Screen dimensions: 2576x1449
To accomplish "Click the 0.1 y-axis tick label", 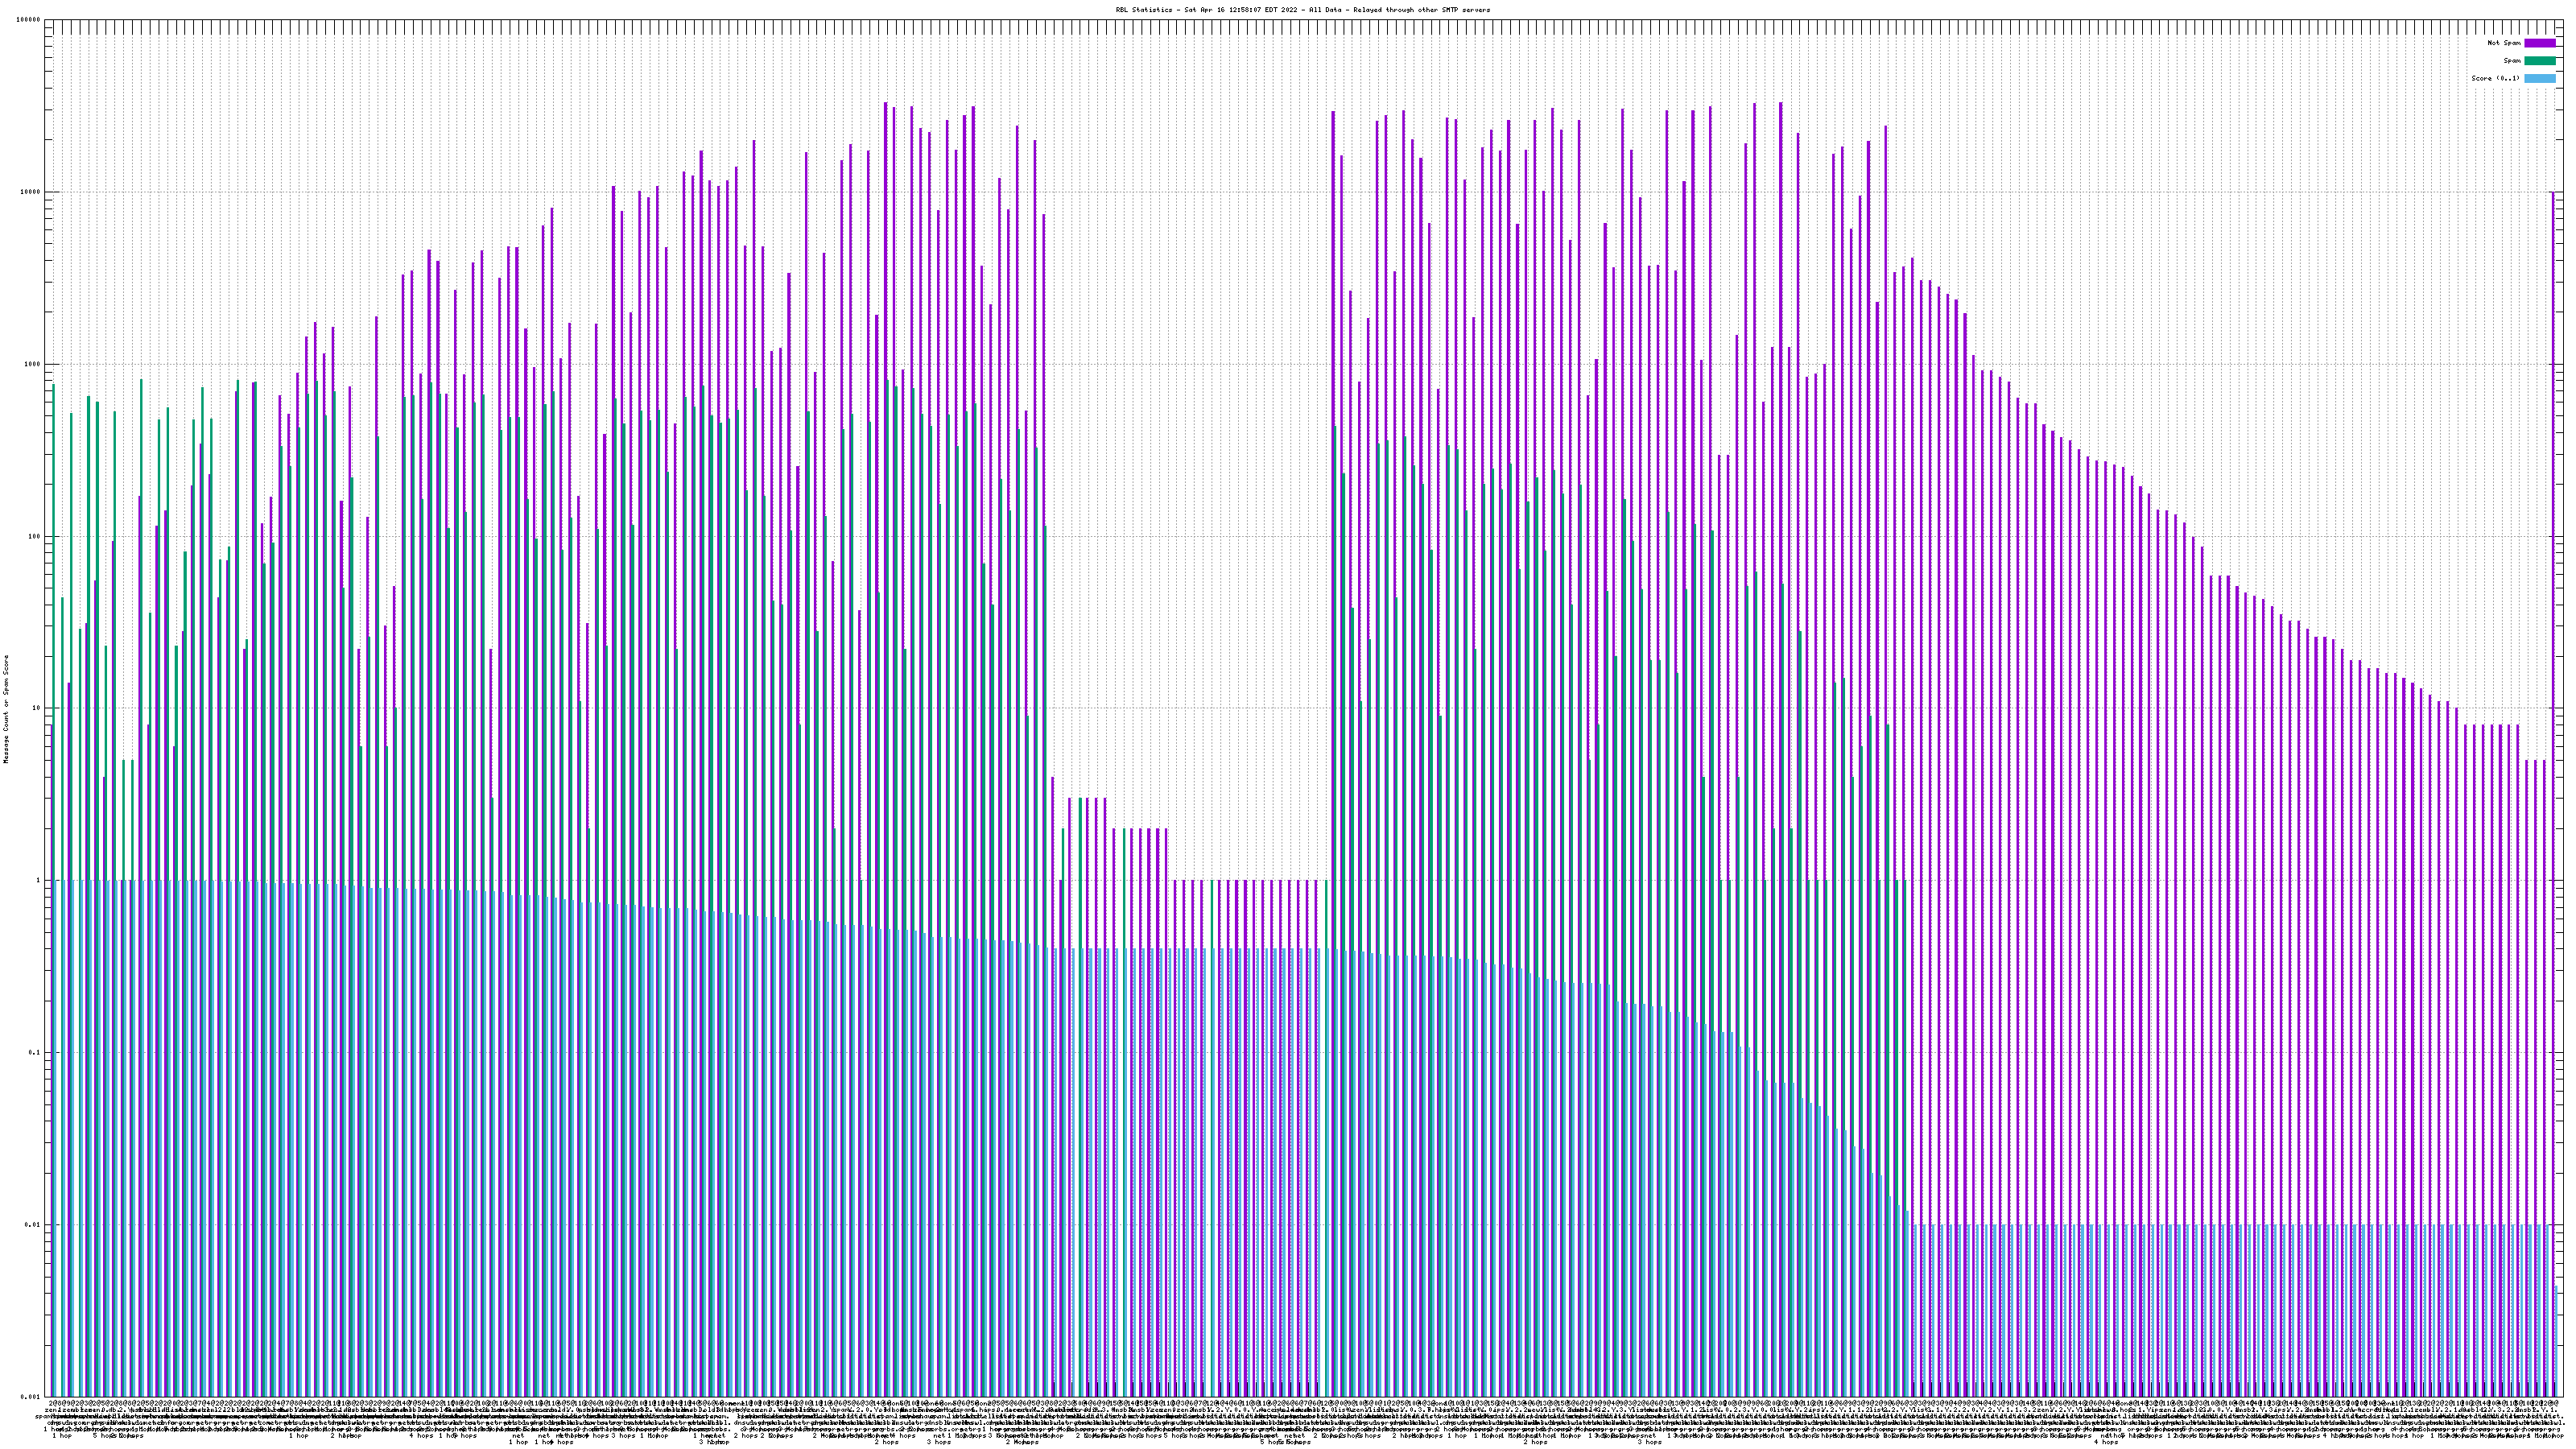I will [x=34, y=1052].
